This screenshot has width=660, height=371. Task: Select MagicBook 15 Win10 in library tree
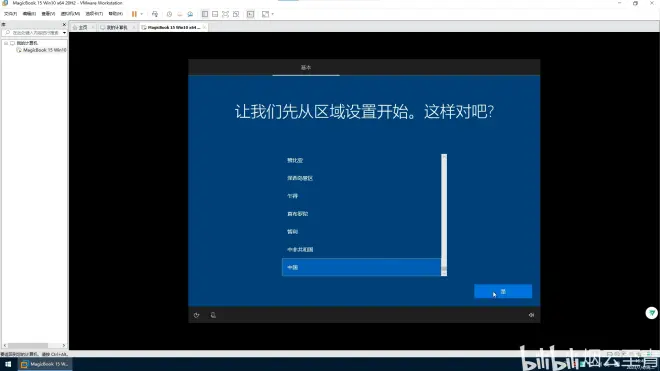point(44,50)
